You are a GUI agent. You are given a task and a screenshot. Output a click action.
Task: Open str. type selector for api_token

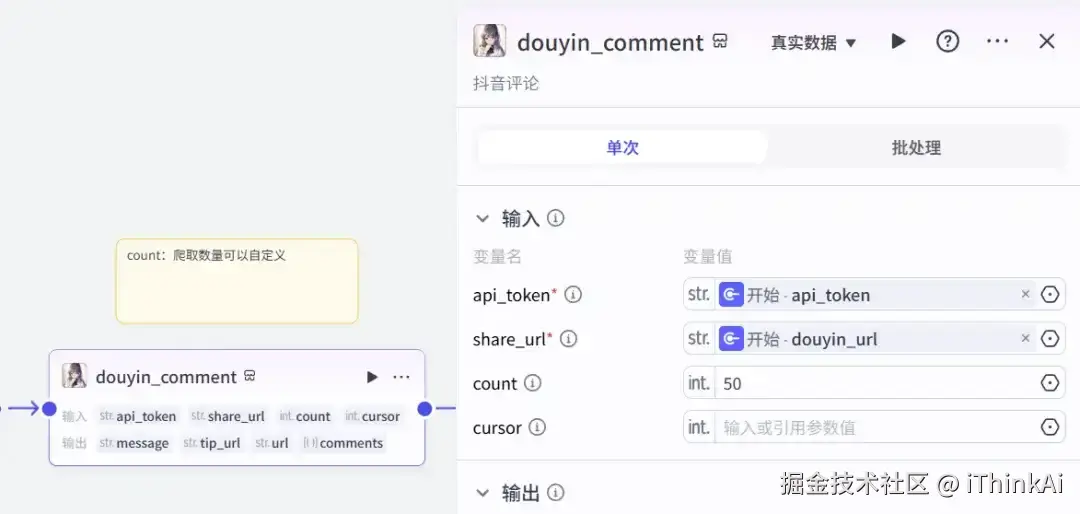pyautogui.click(x=699, y=295)
